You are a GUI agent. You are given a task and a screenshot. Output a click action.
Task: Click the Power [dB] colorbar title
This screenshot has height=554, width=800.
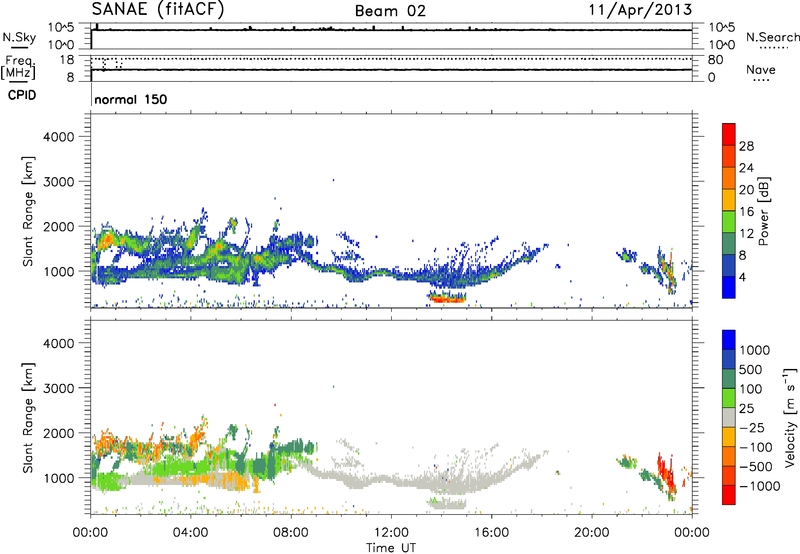click(763, 211)
